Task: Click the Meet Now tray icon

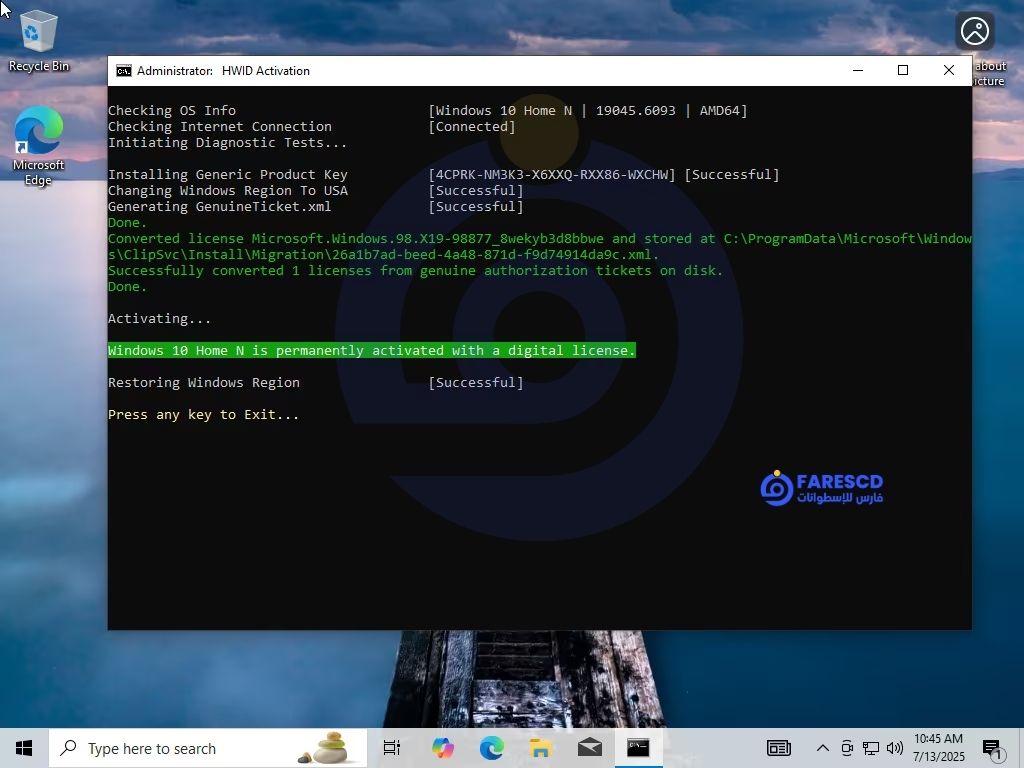Action: pyautogui.click(x=847, y=748)
